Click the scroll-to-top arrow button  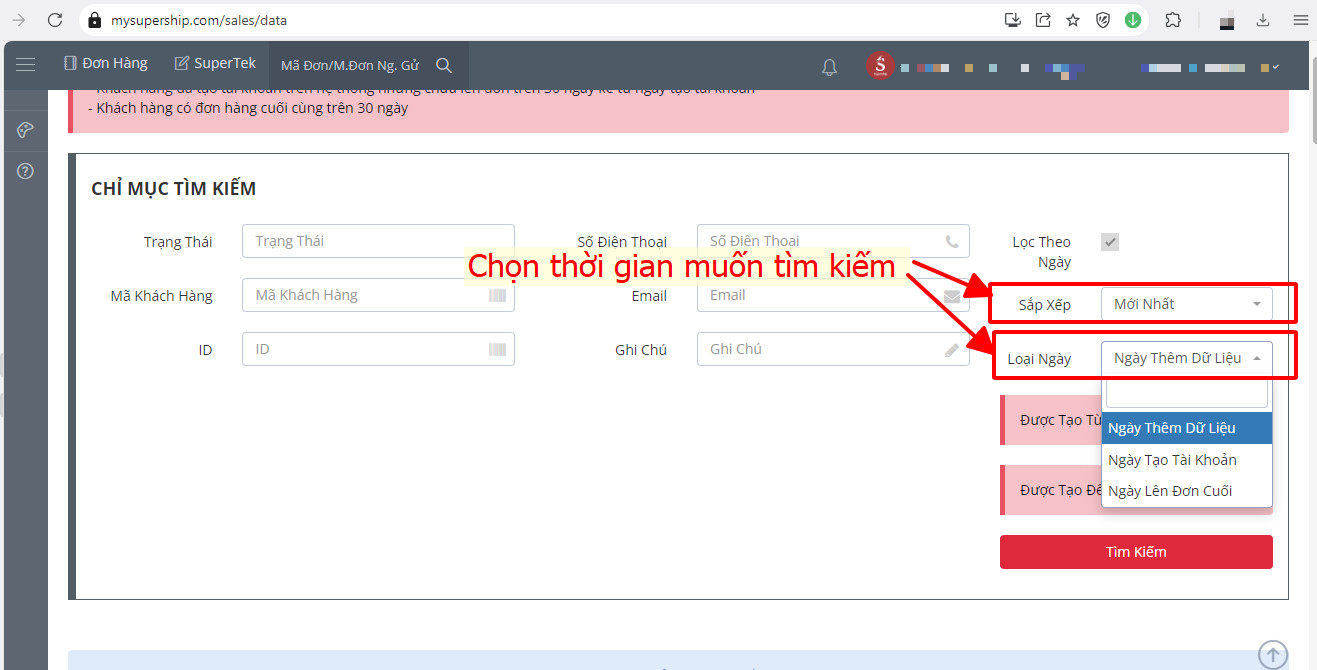tap(1271, 654)
